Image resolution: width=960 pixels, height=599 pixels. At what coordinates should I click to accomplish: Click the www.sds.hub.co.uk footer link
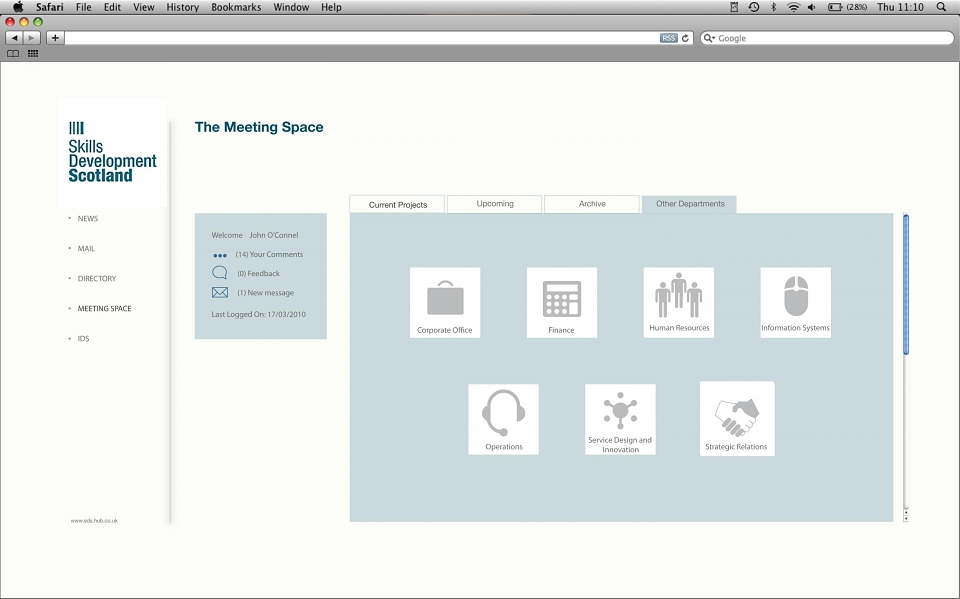click(94, 521)
